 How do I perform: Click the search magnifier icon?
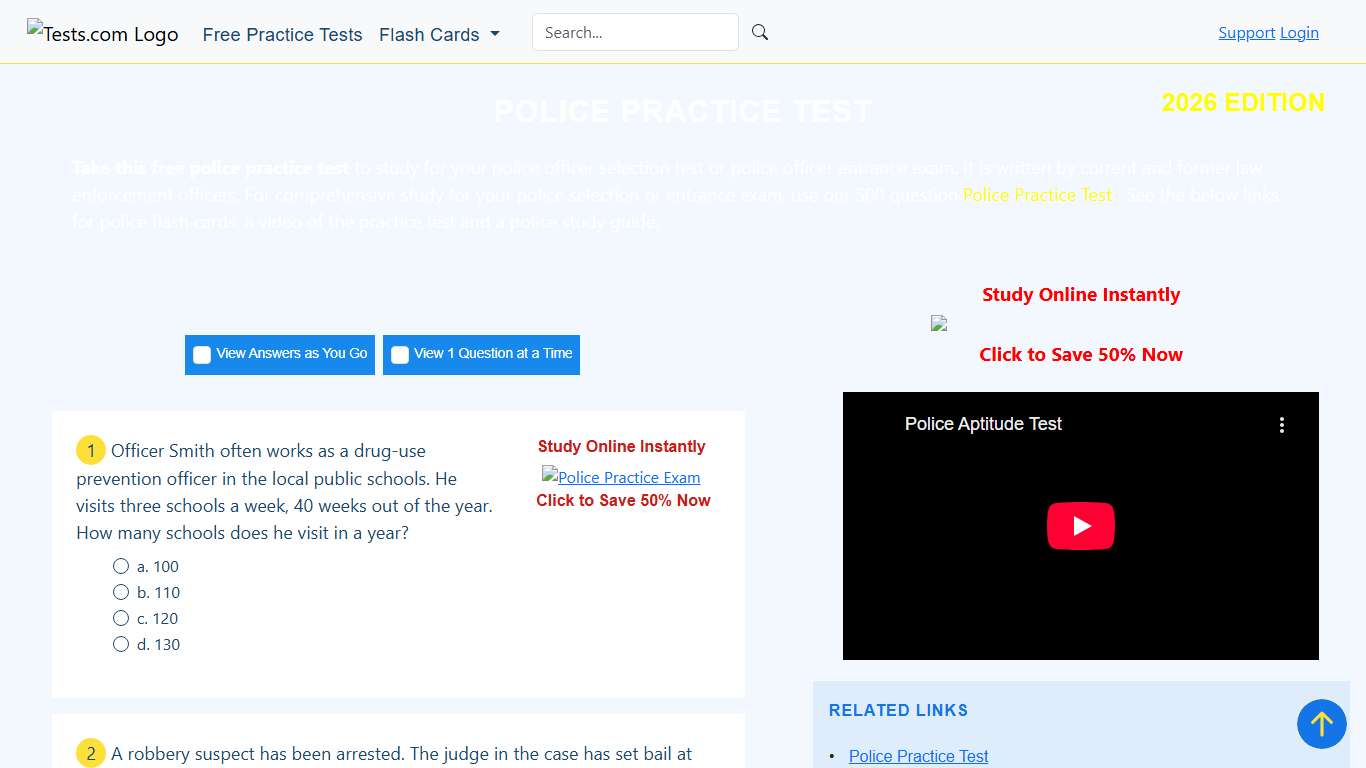760,32
